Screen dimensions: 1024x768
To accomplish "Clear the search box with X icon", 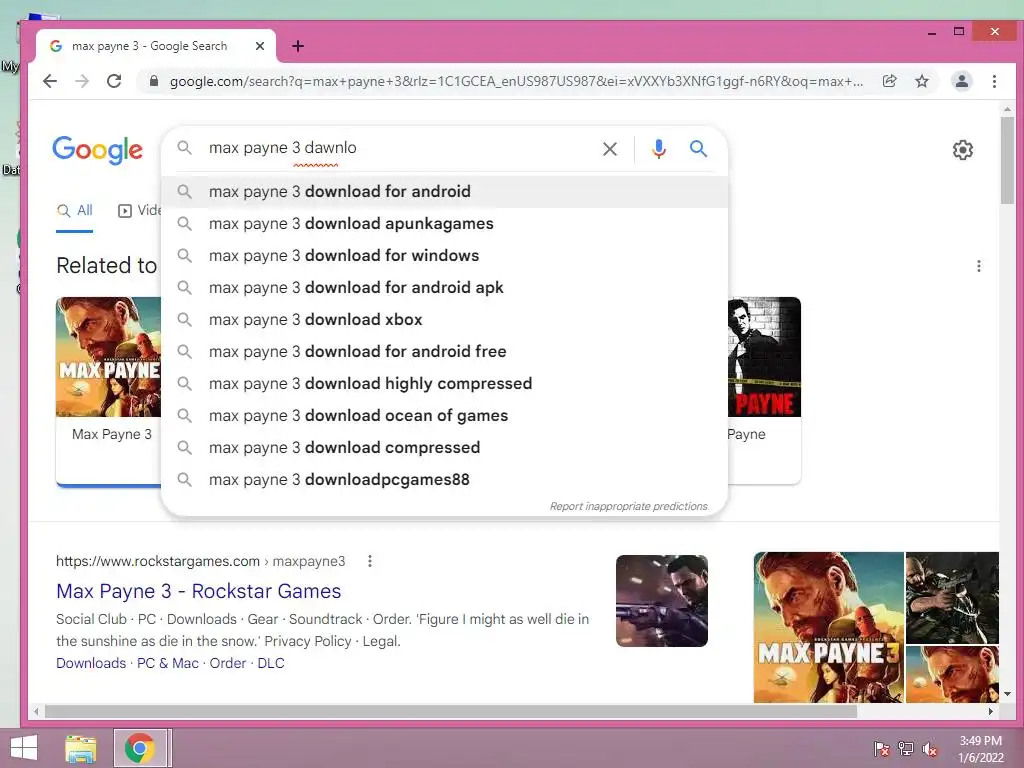I will [610, 149].
